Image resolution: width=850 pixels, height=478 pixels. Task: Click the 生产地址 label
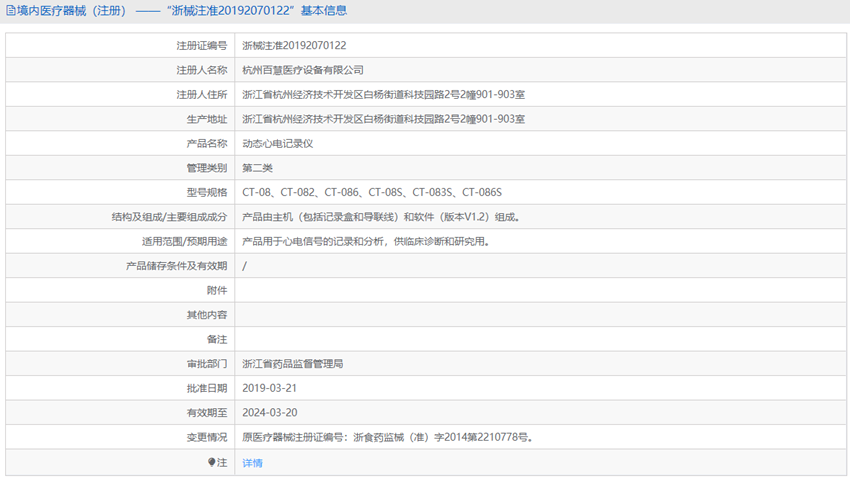[207, 119]
